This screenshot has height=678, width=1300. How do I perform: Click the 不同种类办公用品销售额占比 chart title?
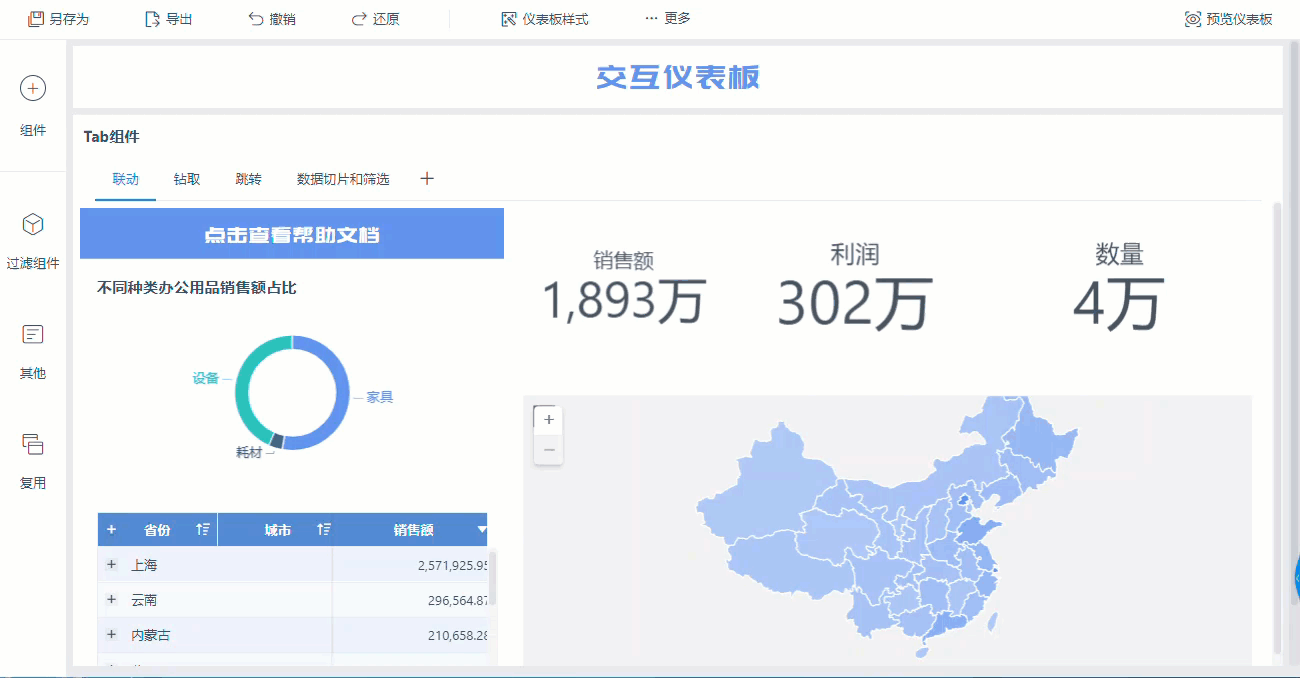tap(197, 288)
